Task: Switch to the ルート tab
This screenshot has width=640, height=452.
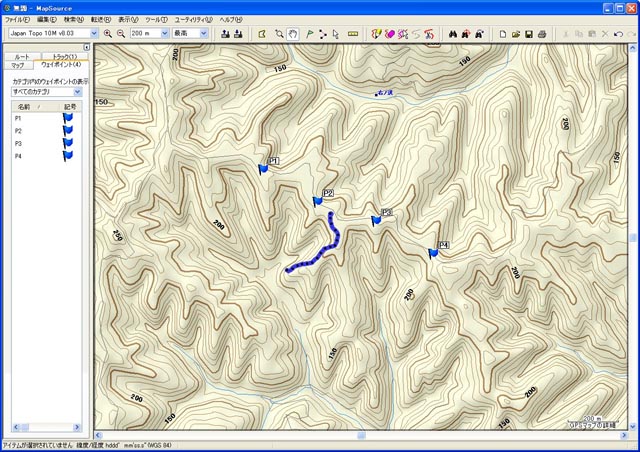Action: point(22,56)
